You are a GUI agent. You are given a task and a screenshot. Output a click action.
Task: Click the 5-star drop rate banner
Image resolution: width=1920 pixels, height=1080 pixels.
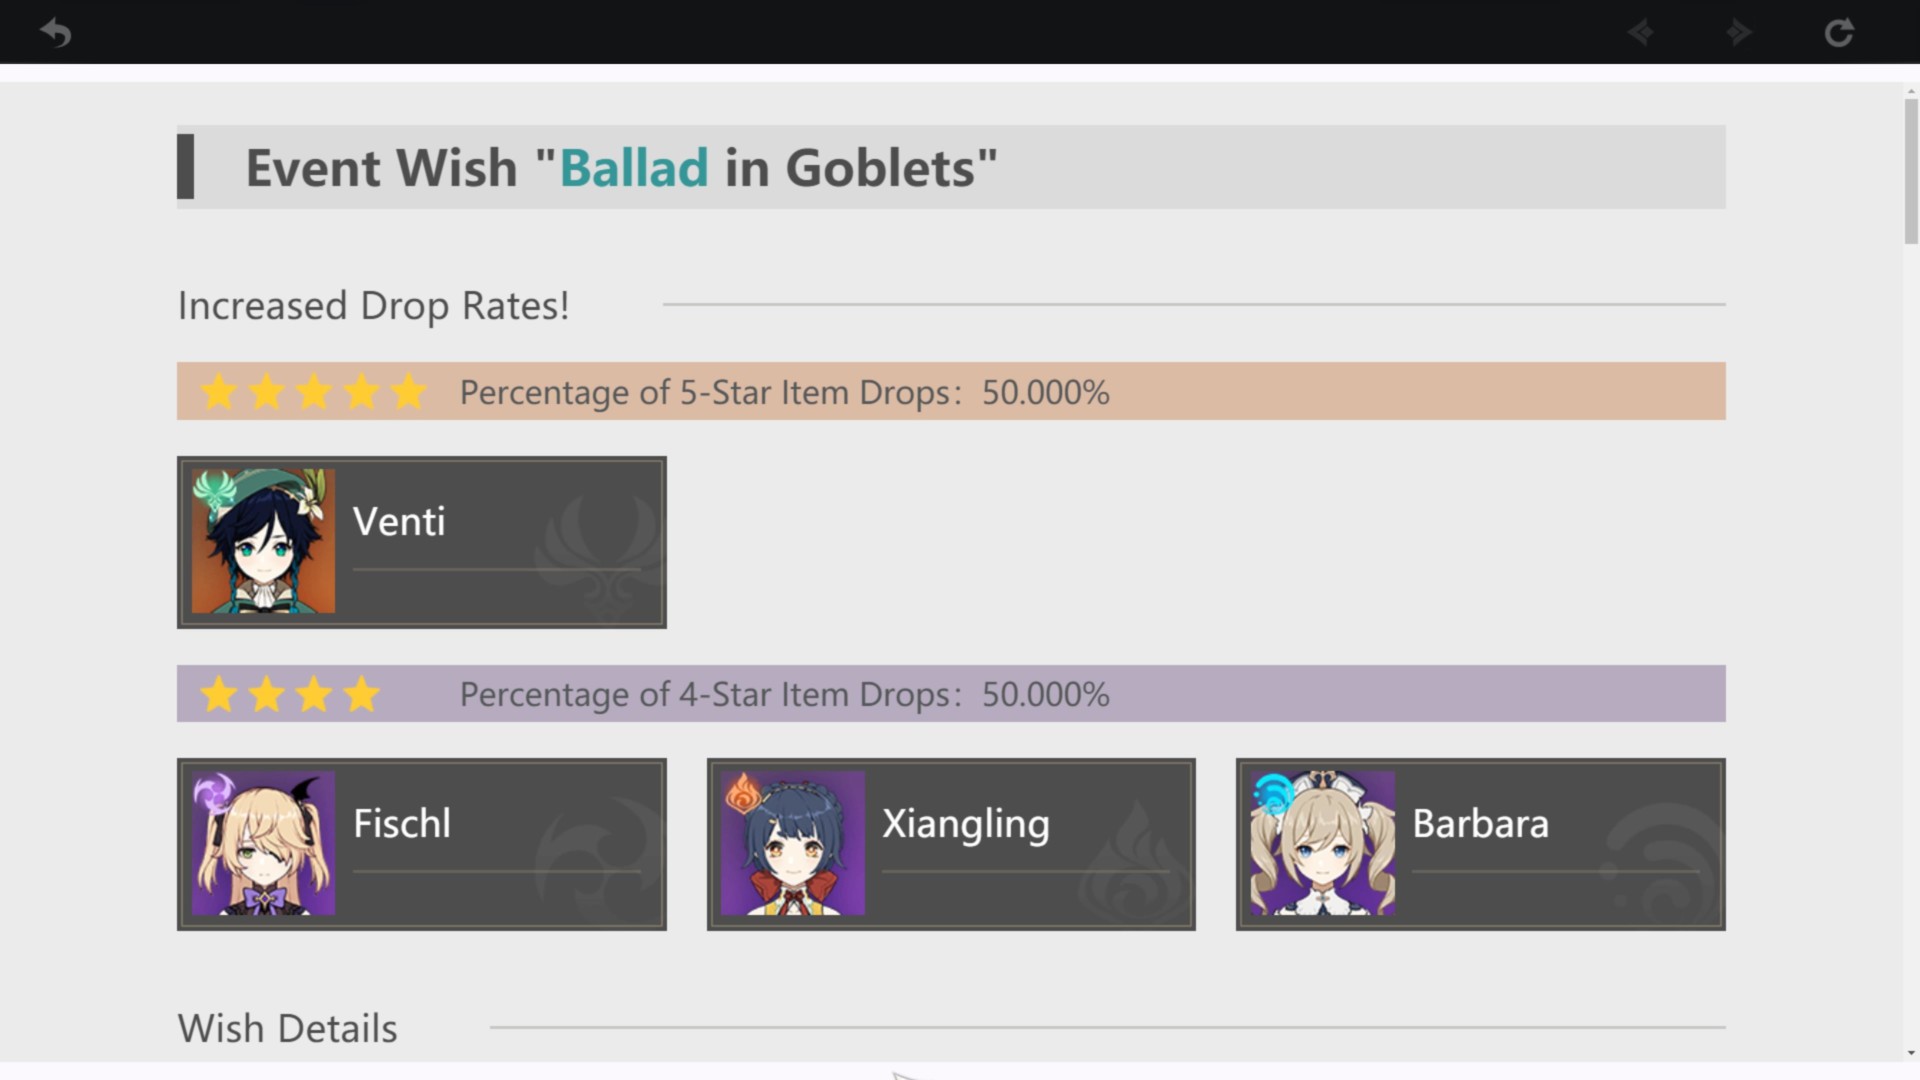(950, 391)
